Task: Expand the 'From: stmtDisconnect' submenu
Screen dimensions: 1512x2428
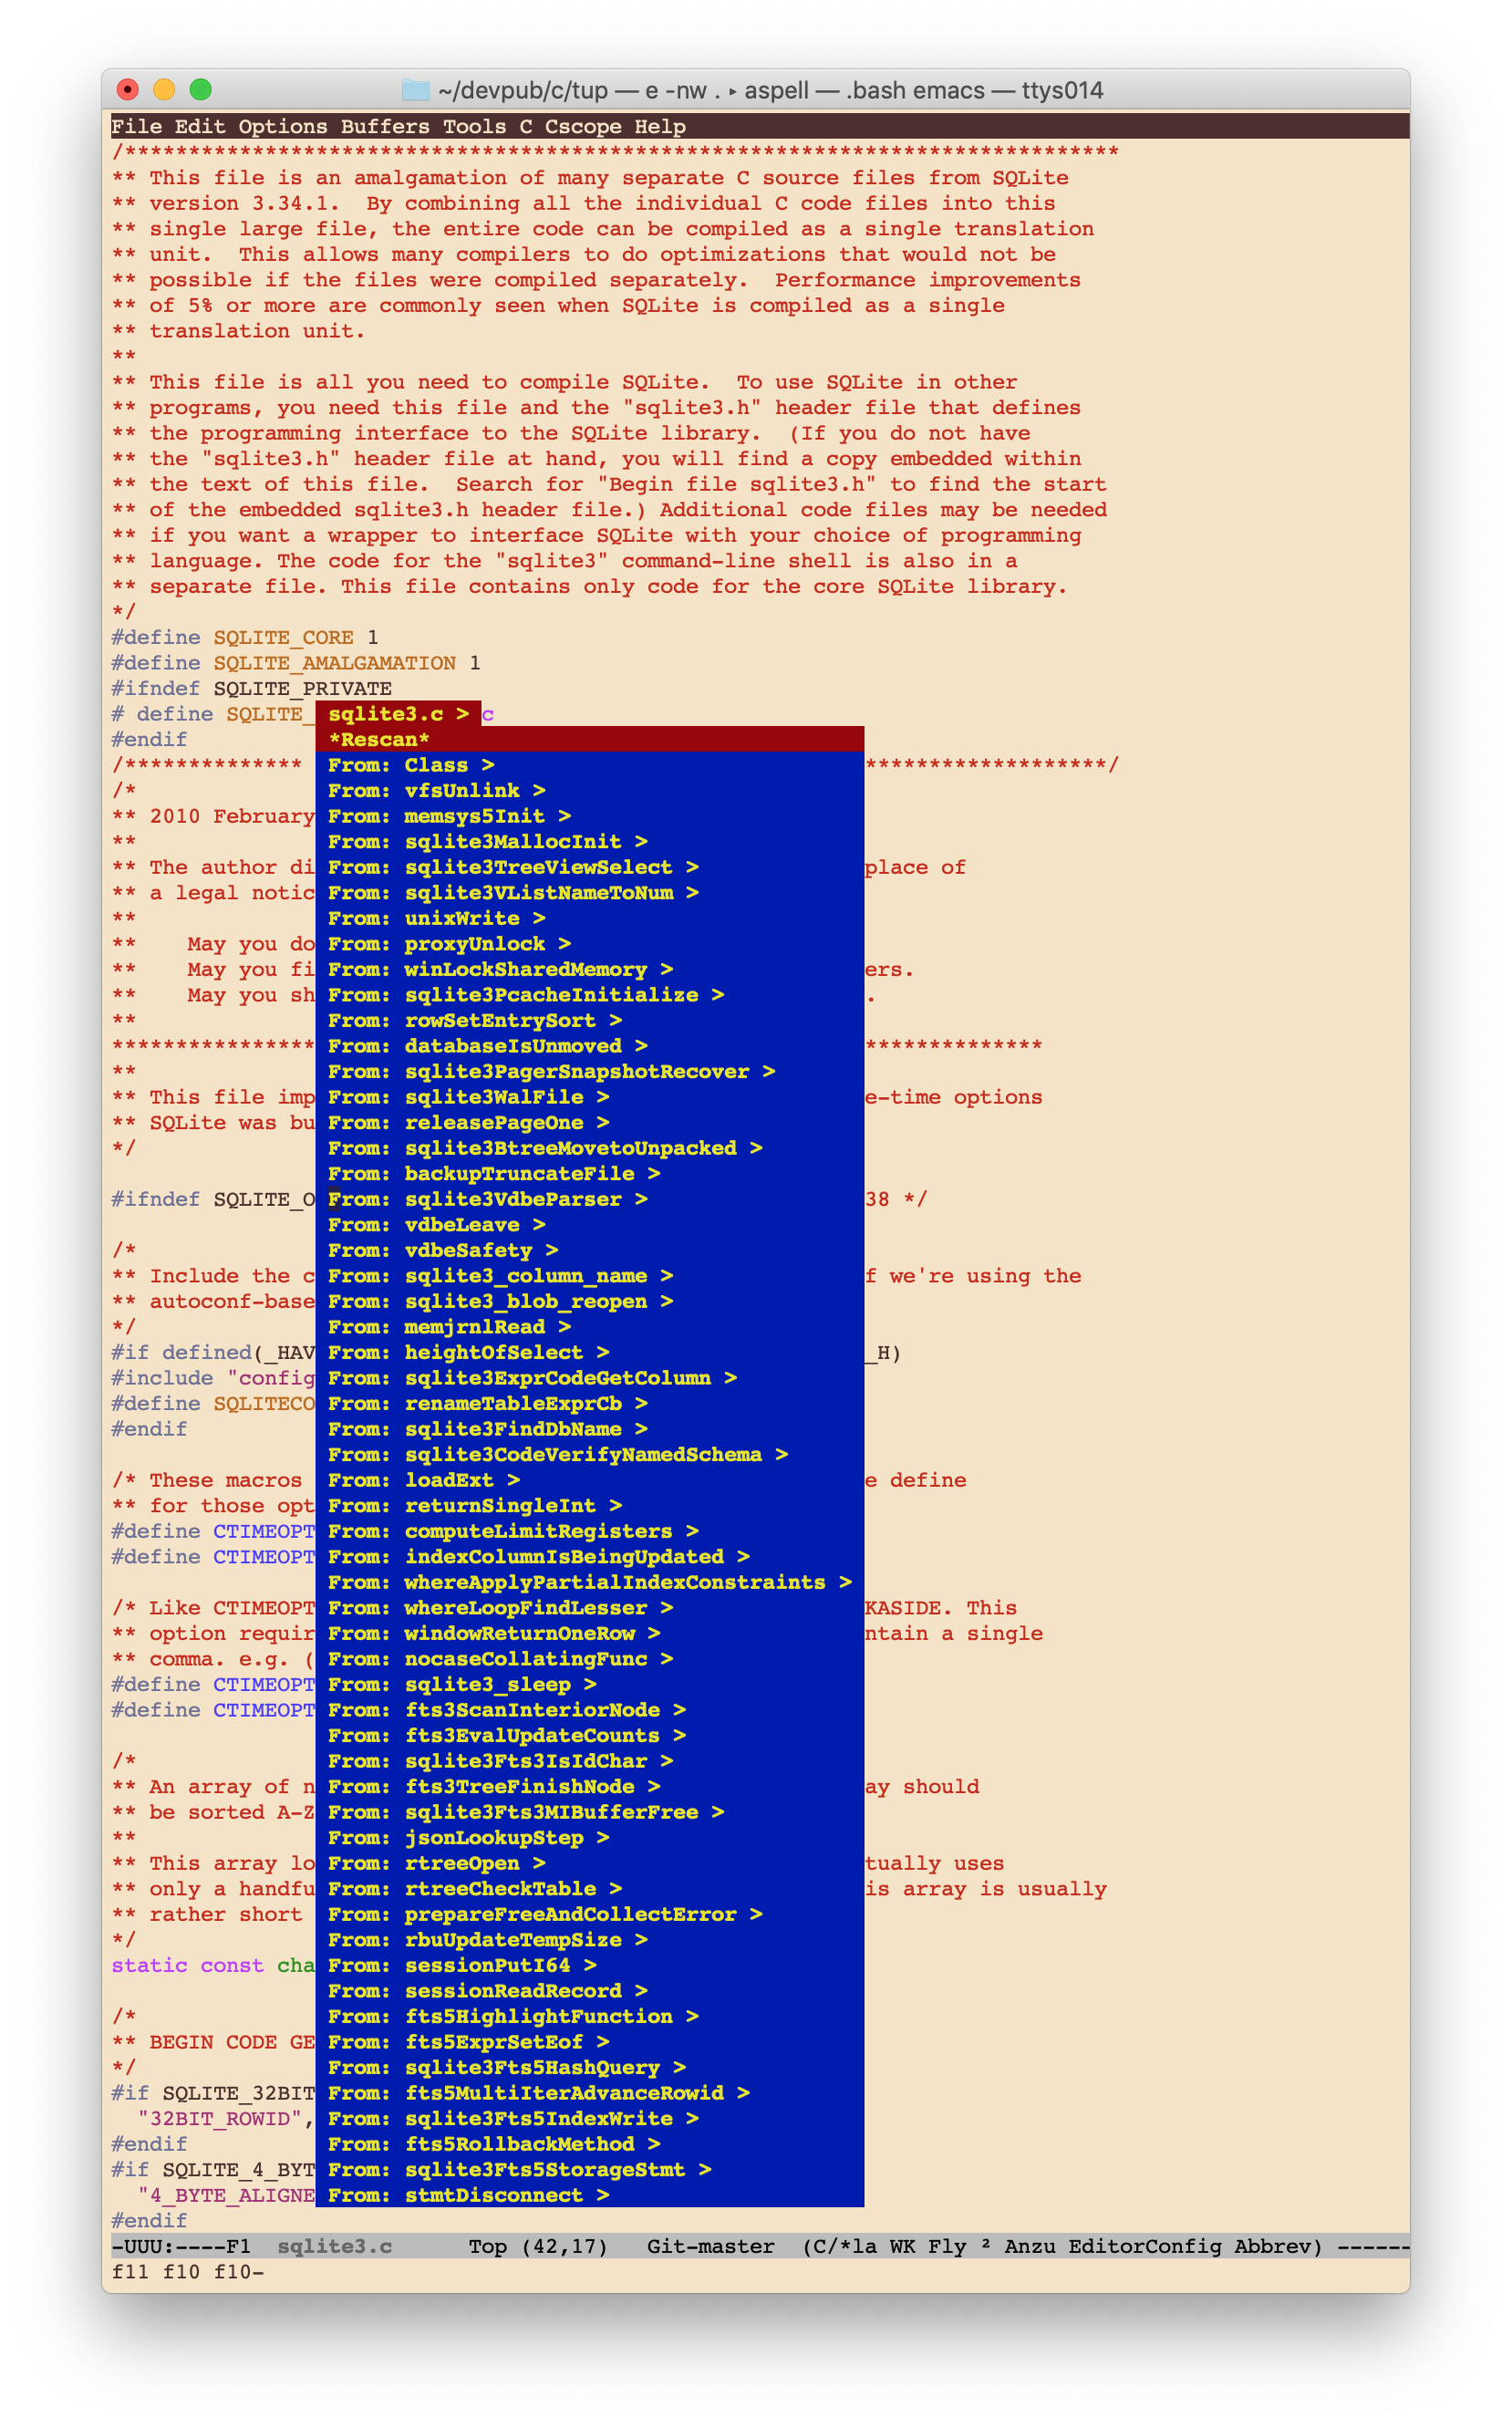Action: pyautogui.click(x=590, y=2195)
